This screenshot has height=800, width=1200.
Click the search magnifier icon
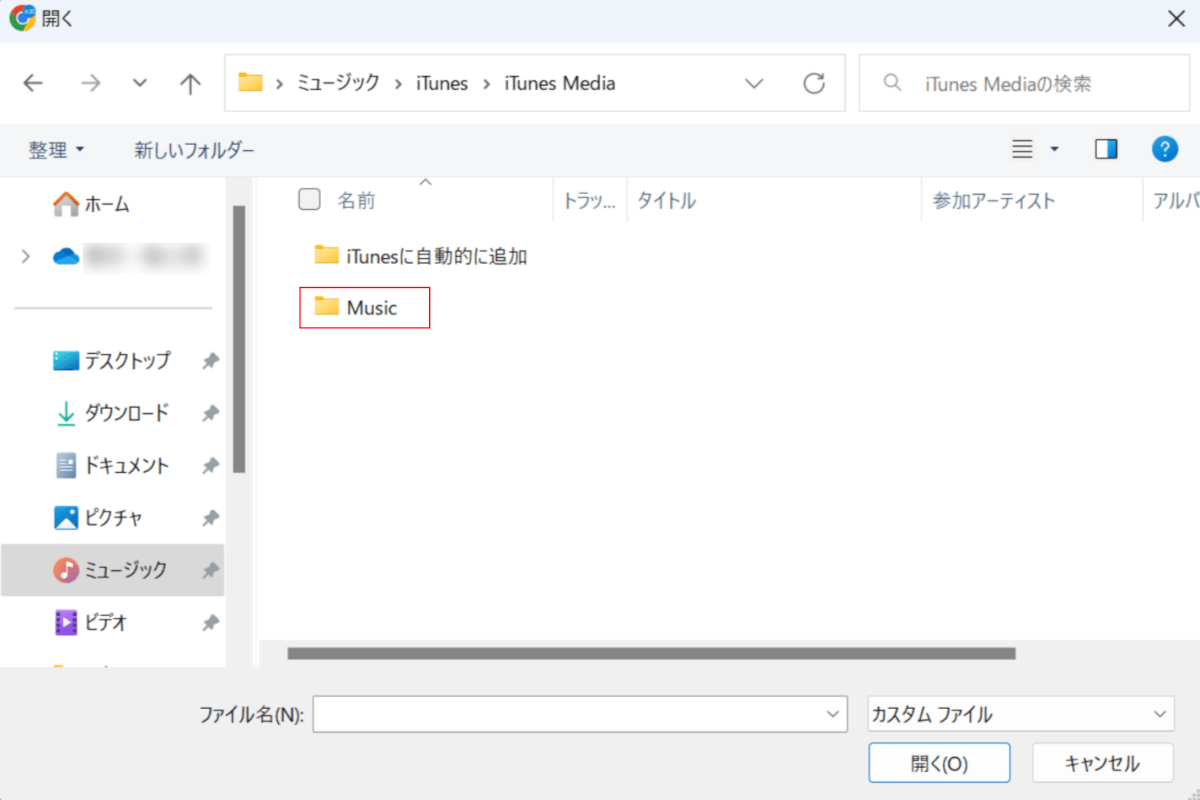pyautogui.click(x=893, y=83)
